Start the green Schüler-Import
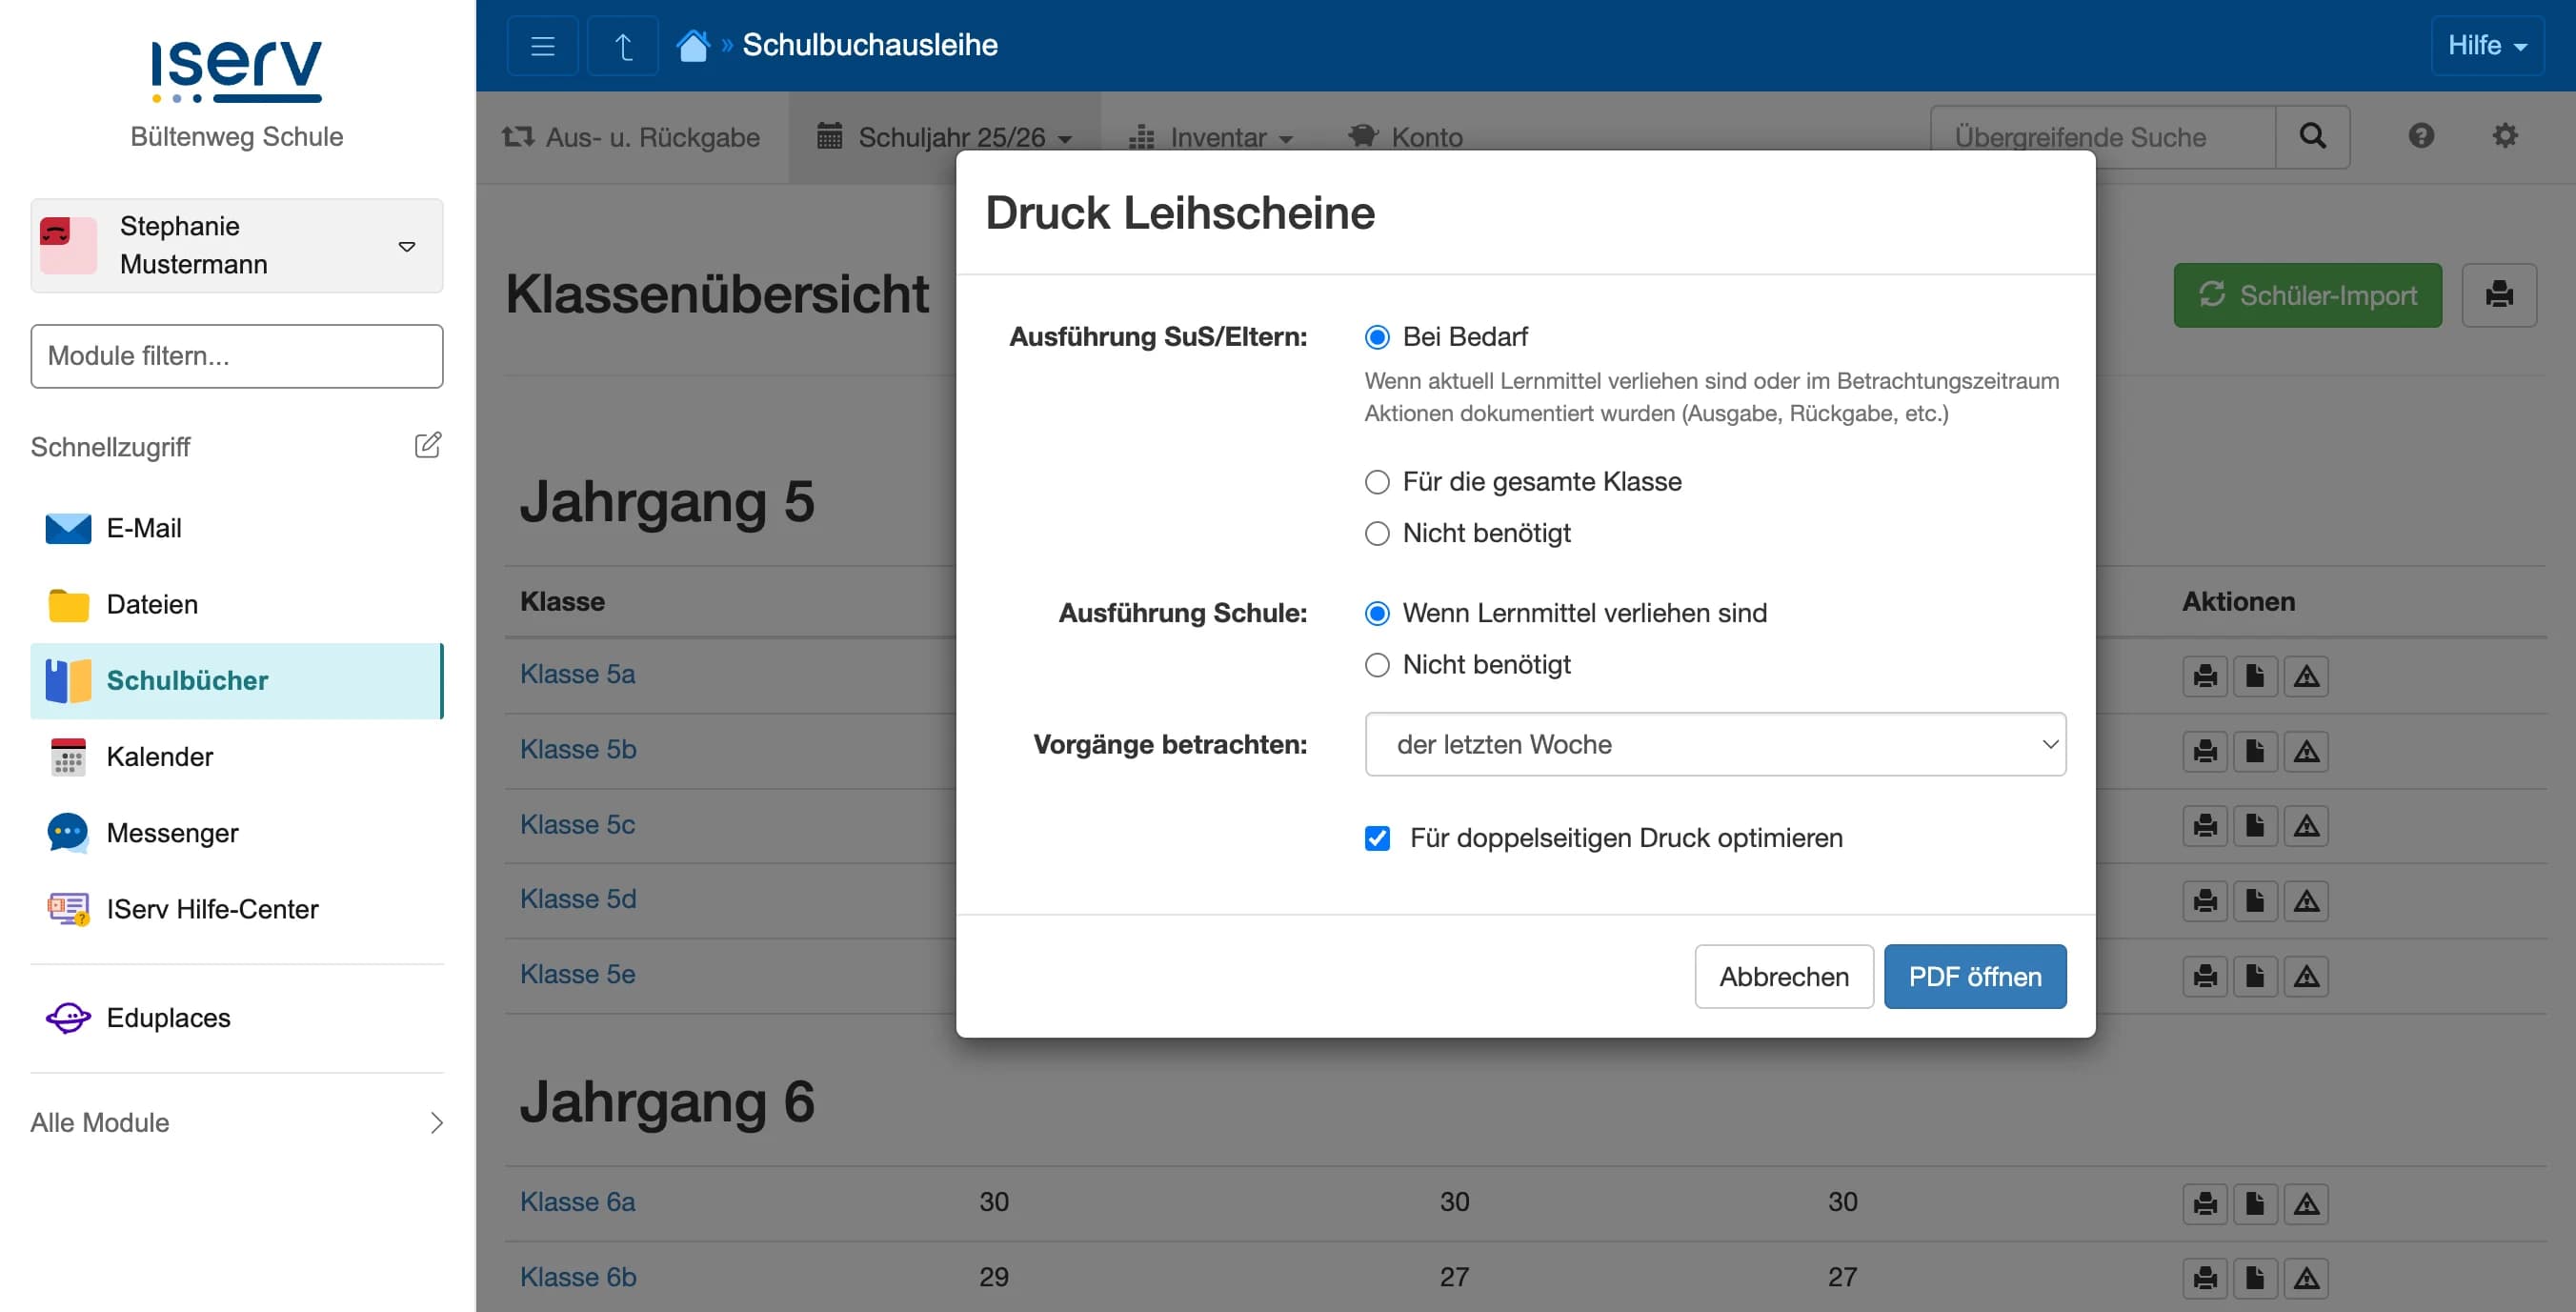 2307,295
